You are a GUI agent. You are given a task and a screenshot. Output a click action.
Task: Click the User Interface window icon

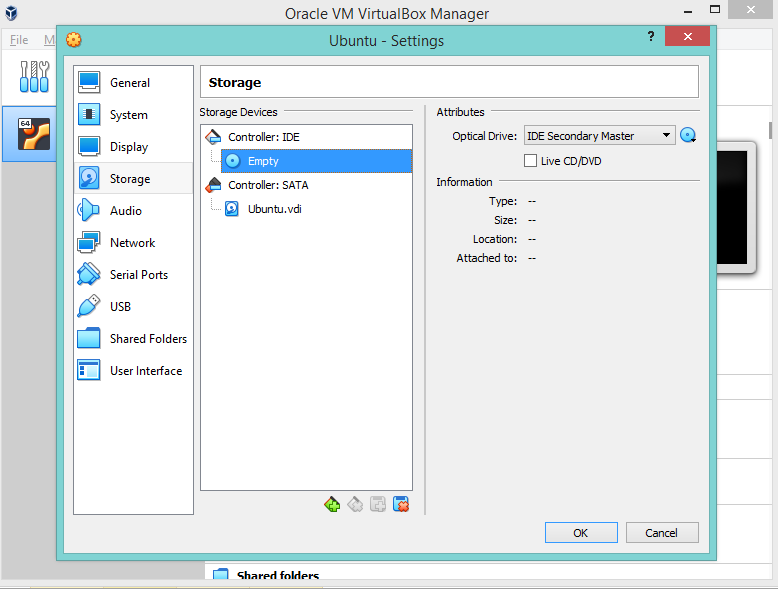pyautogui.click(x=89, y=370)
